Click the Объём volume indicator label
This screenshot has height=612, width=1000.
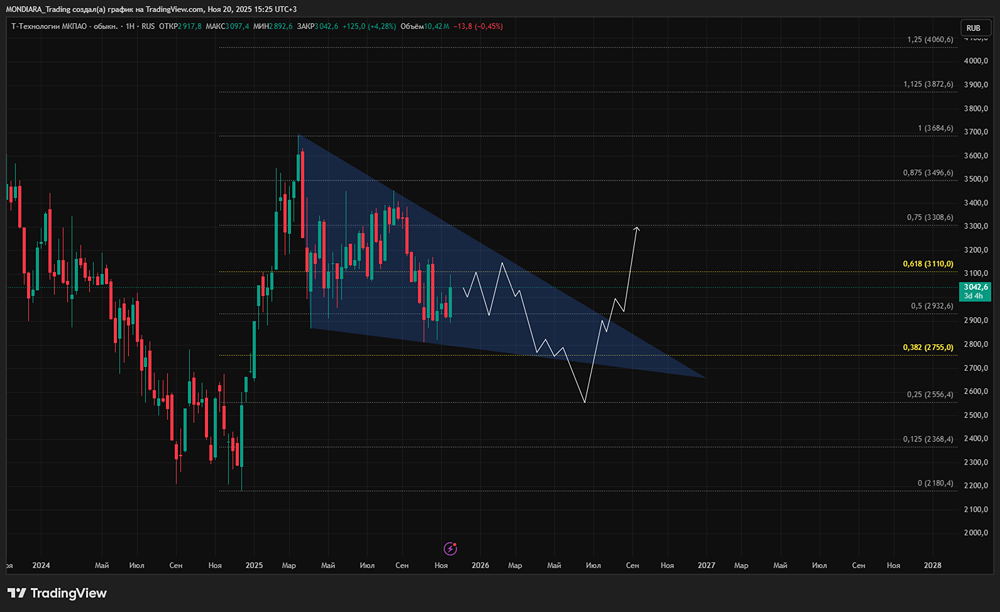click(411, 26)
